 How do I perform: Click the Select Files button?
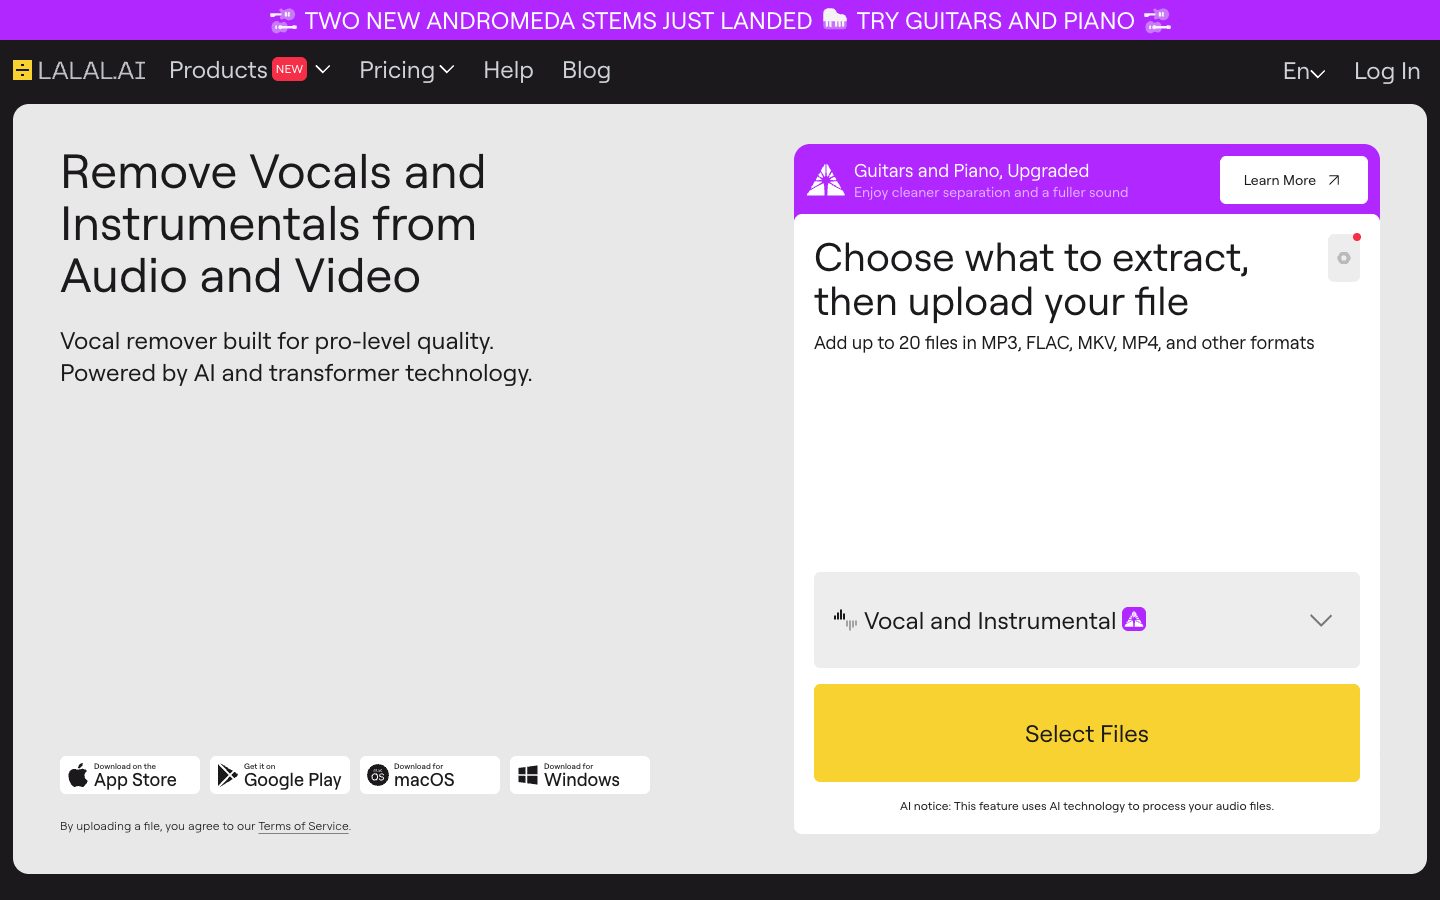(x=1087, y=733)
